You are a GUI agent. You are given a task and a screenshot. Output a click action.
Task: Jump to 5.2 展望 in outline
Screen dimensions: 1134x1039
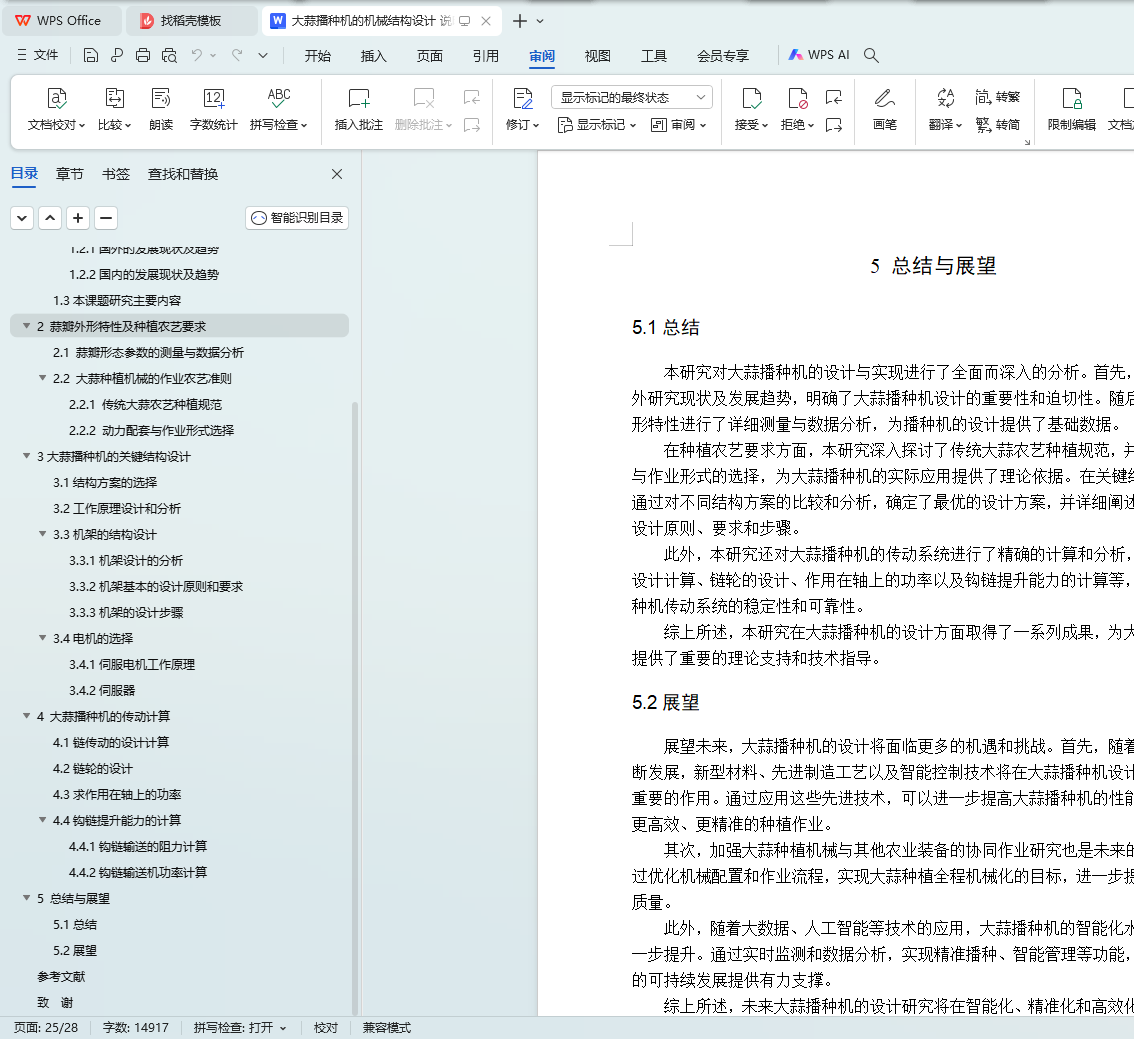click(74, 950)
